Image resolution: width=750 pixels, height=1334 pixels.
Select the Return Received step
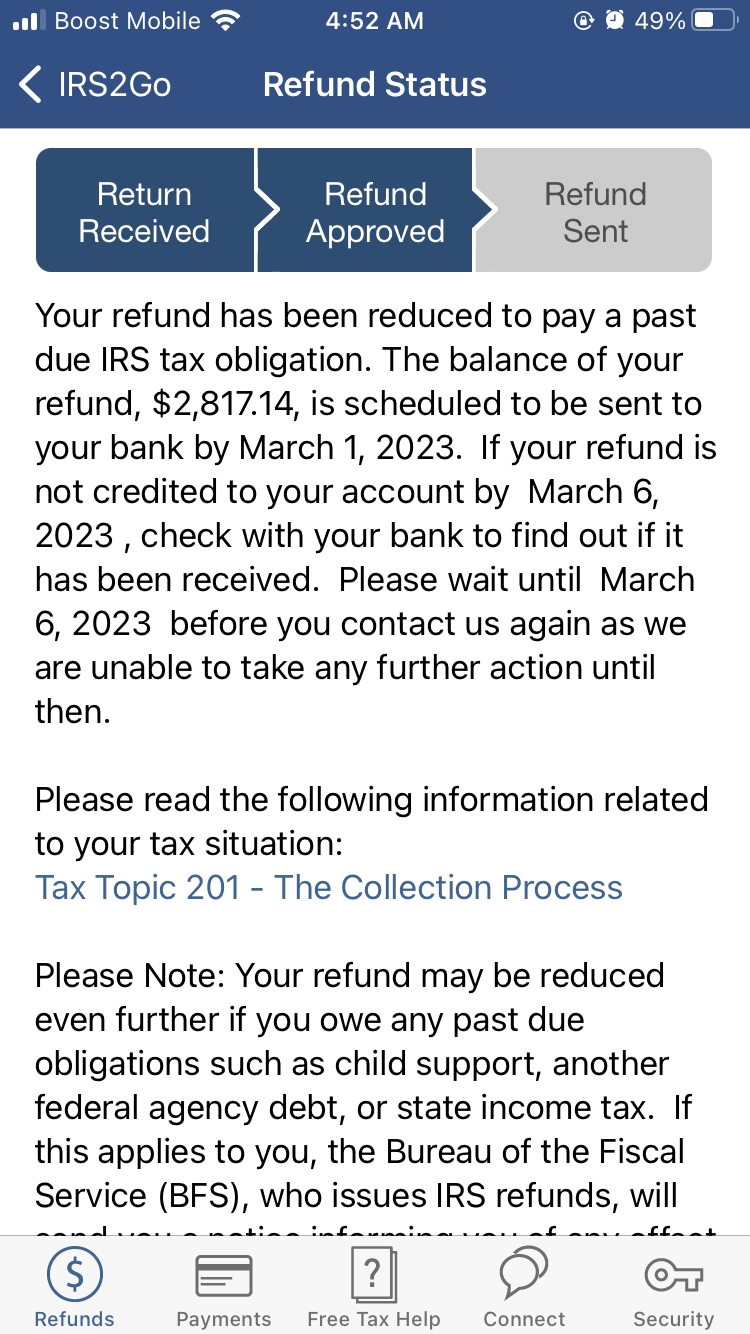(144, 209)
